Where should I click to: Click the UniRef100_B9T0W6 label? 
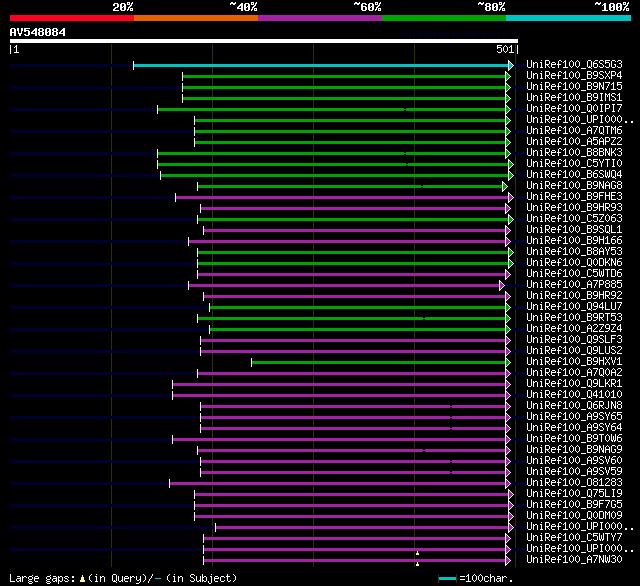tap(574, 439)
